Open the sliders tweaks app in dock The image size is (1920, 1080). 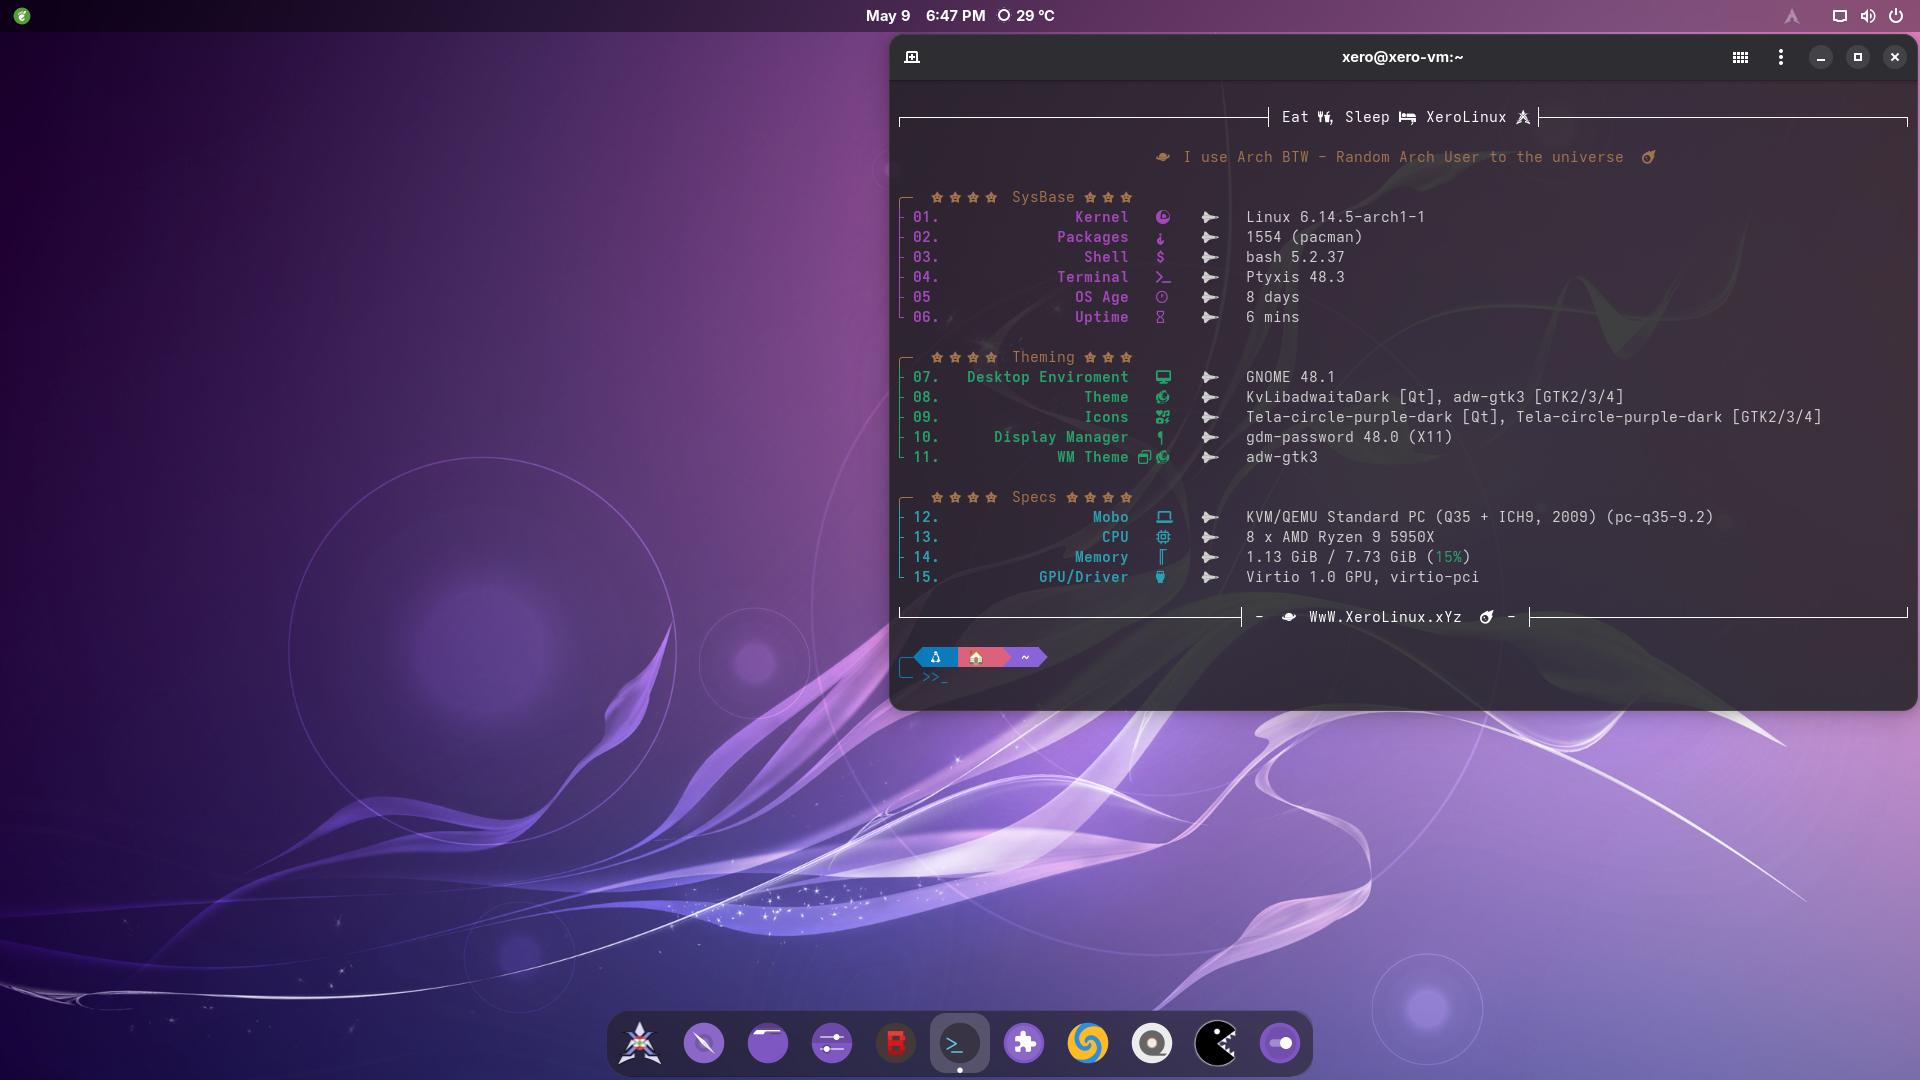pos(832,1043)
